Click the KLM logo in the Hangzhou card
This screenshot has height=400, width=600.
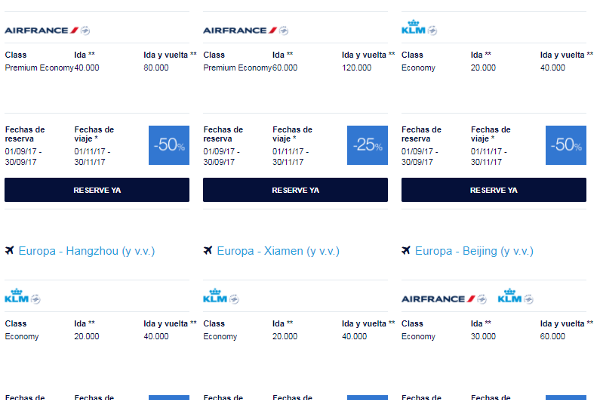click(16, 296)
